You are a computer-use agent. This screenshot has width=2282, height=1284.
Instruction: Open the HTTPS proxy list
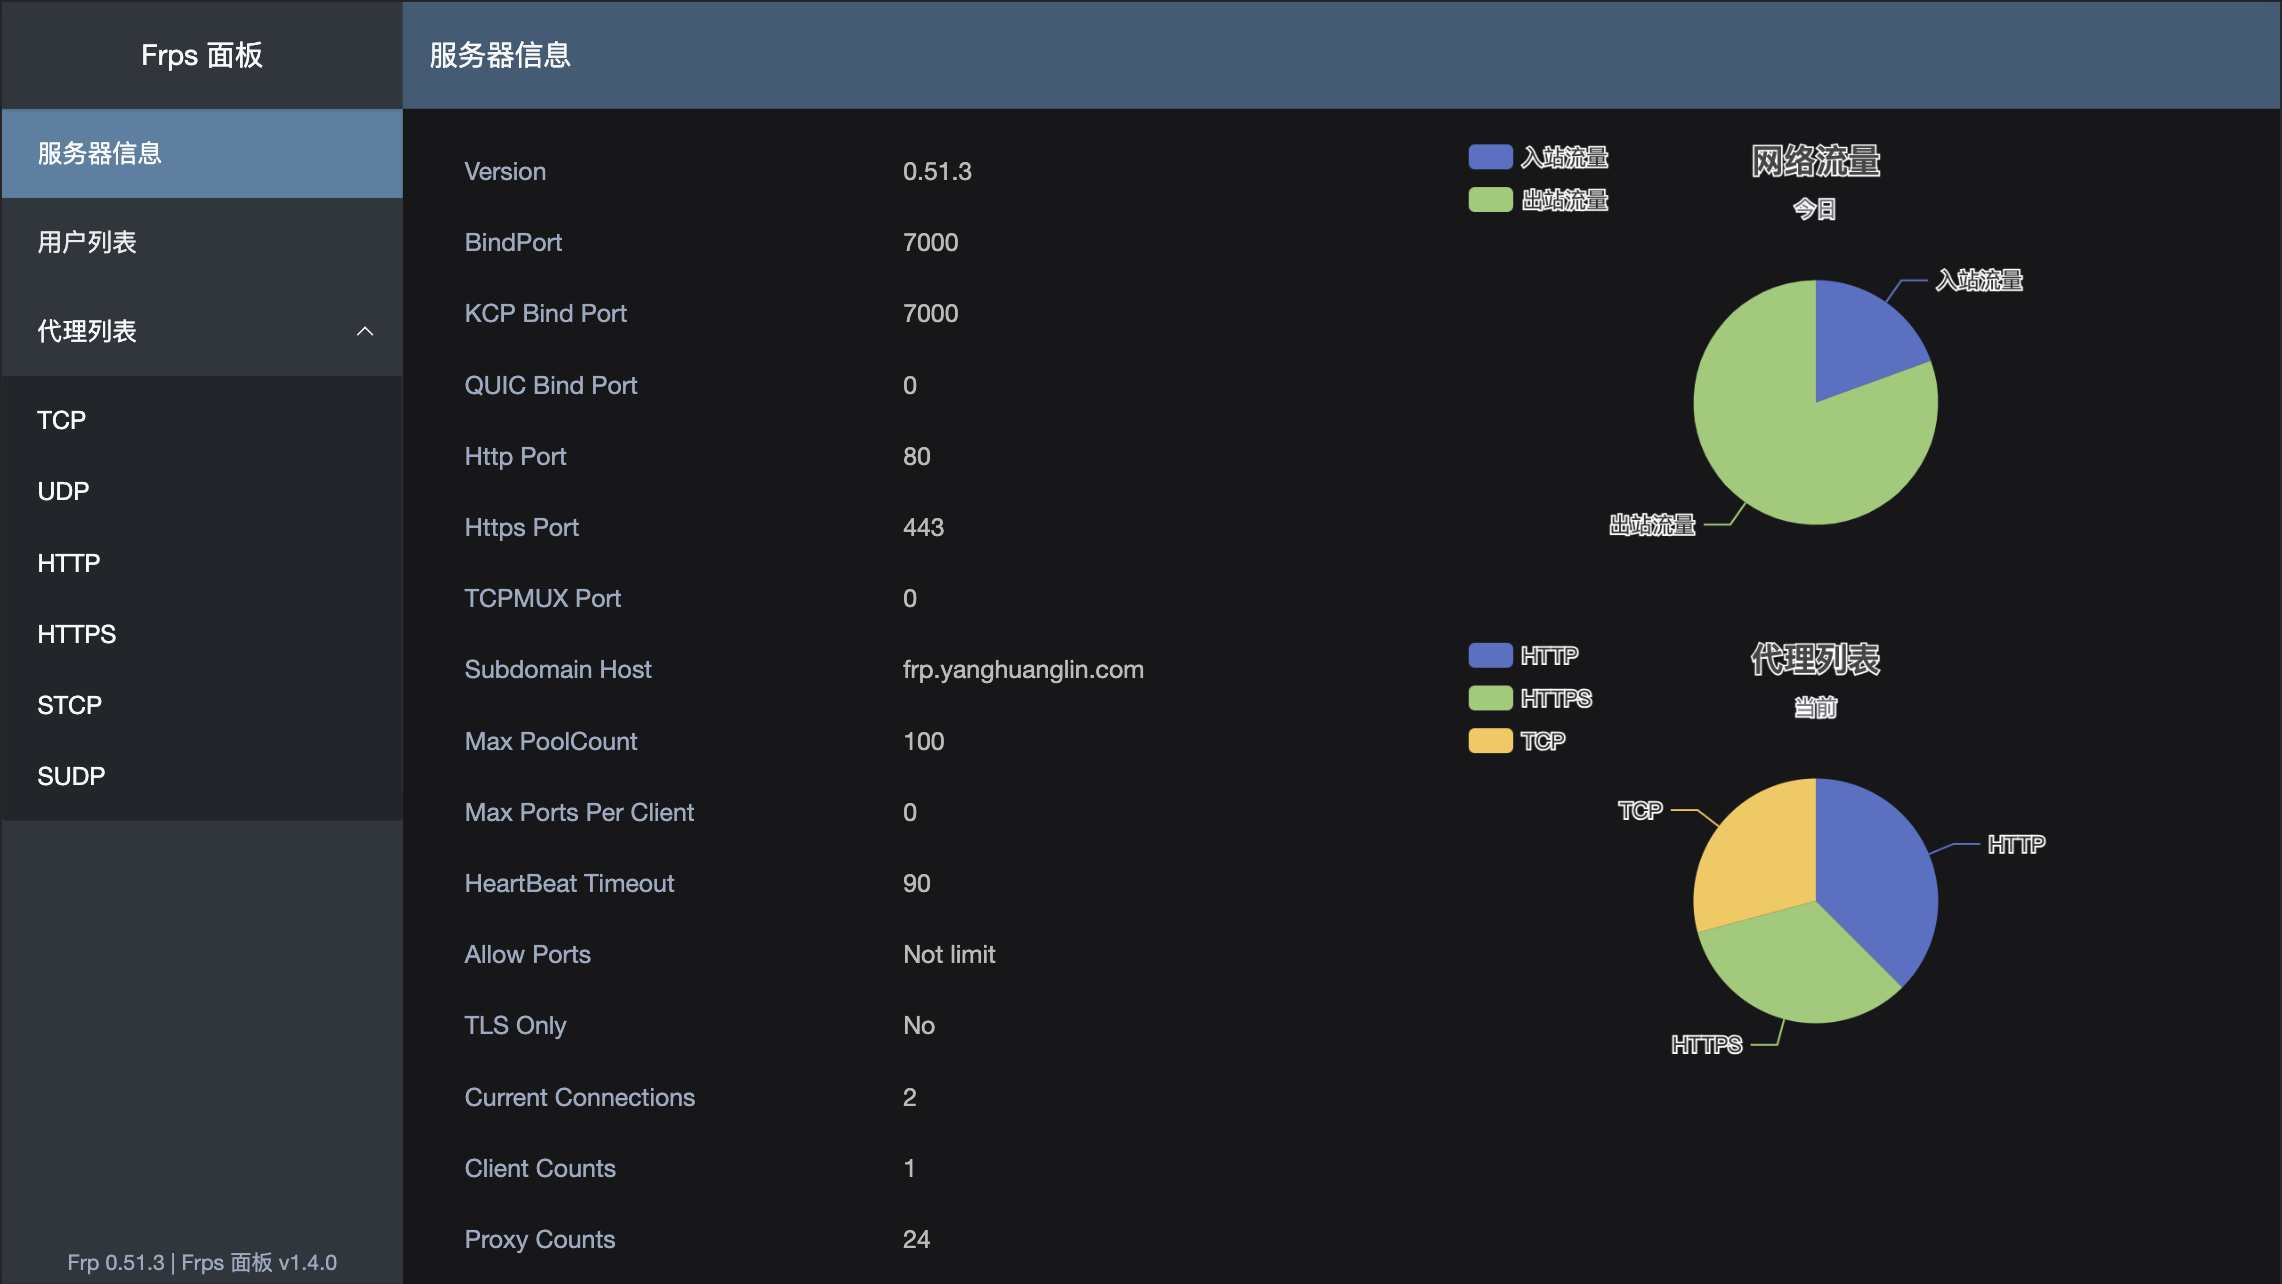tap(77, 634)
